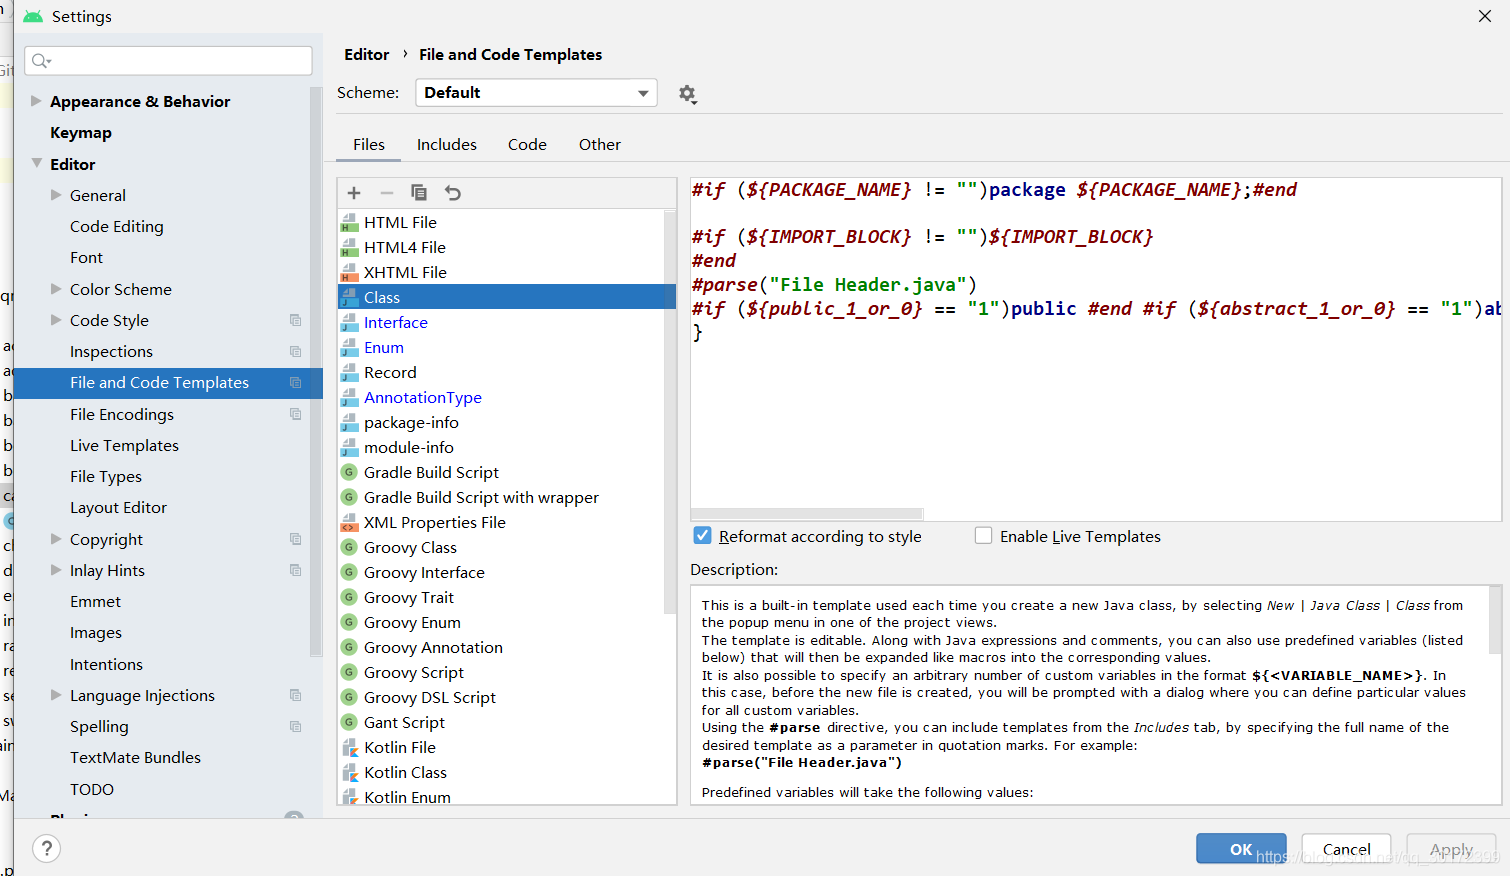Click the Kotlin File icon
The width and height of the screenshot is (1510, 876).
coord(349,747)
